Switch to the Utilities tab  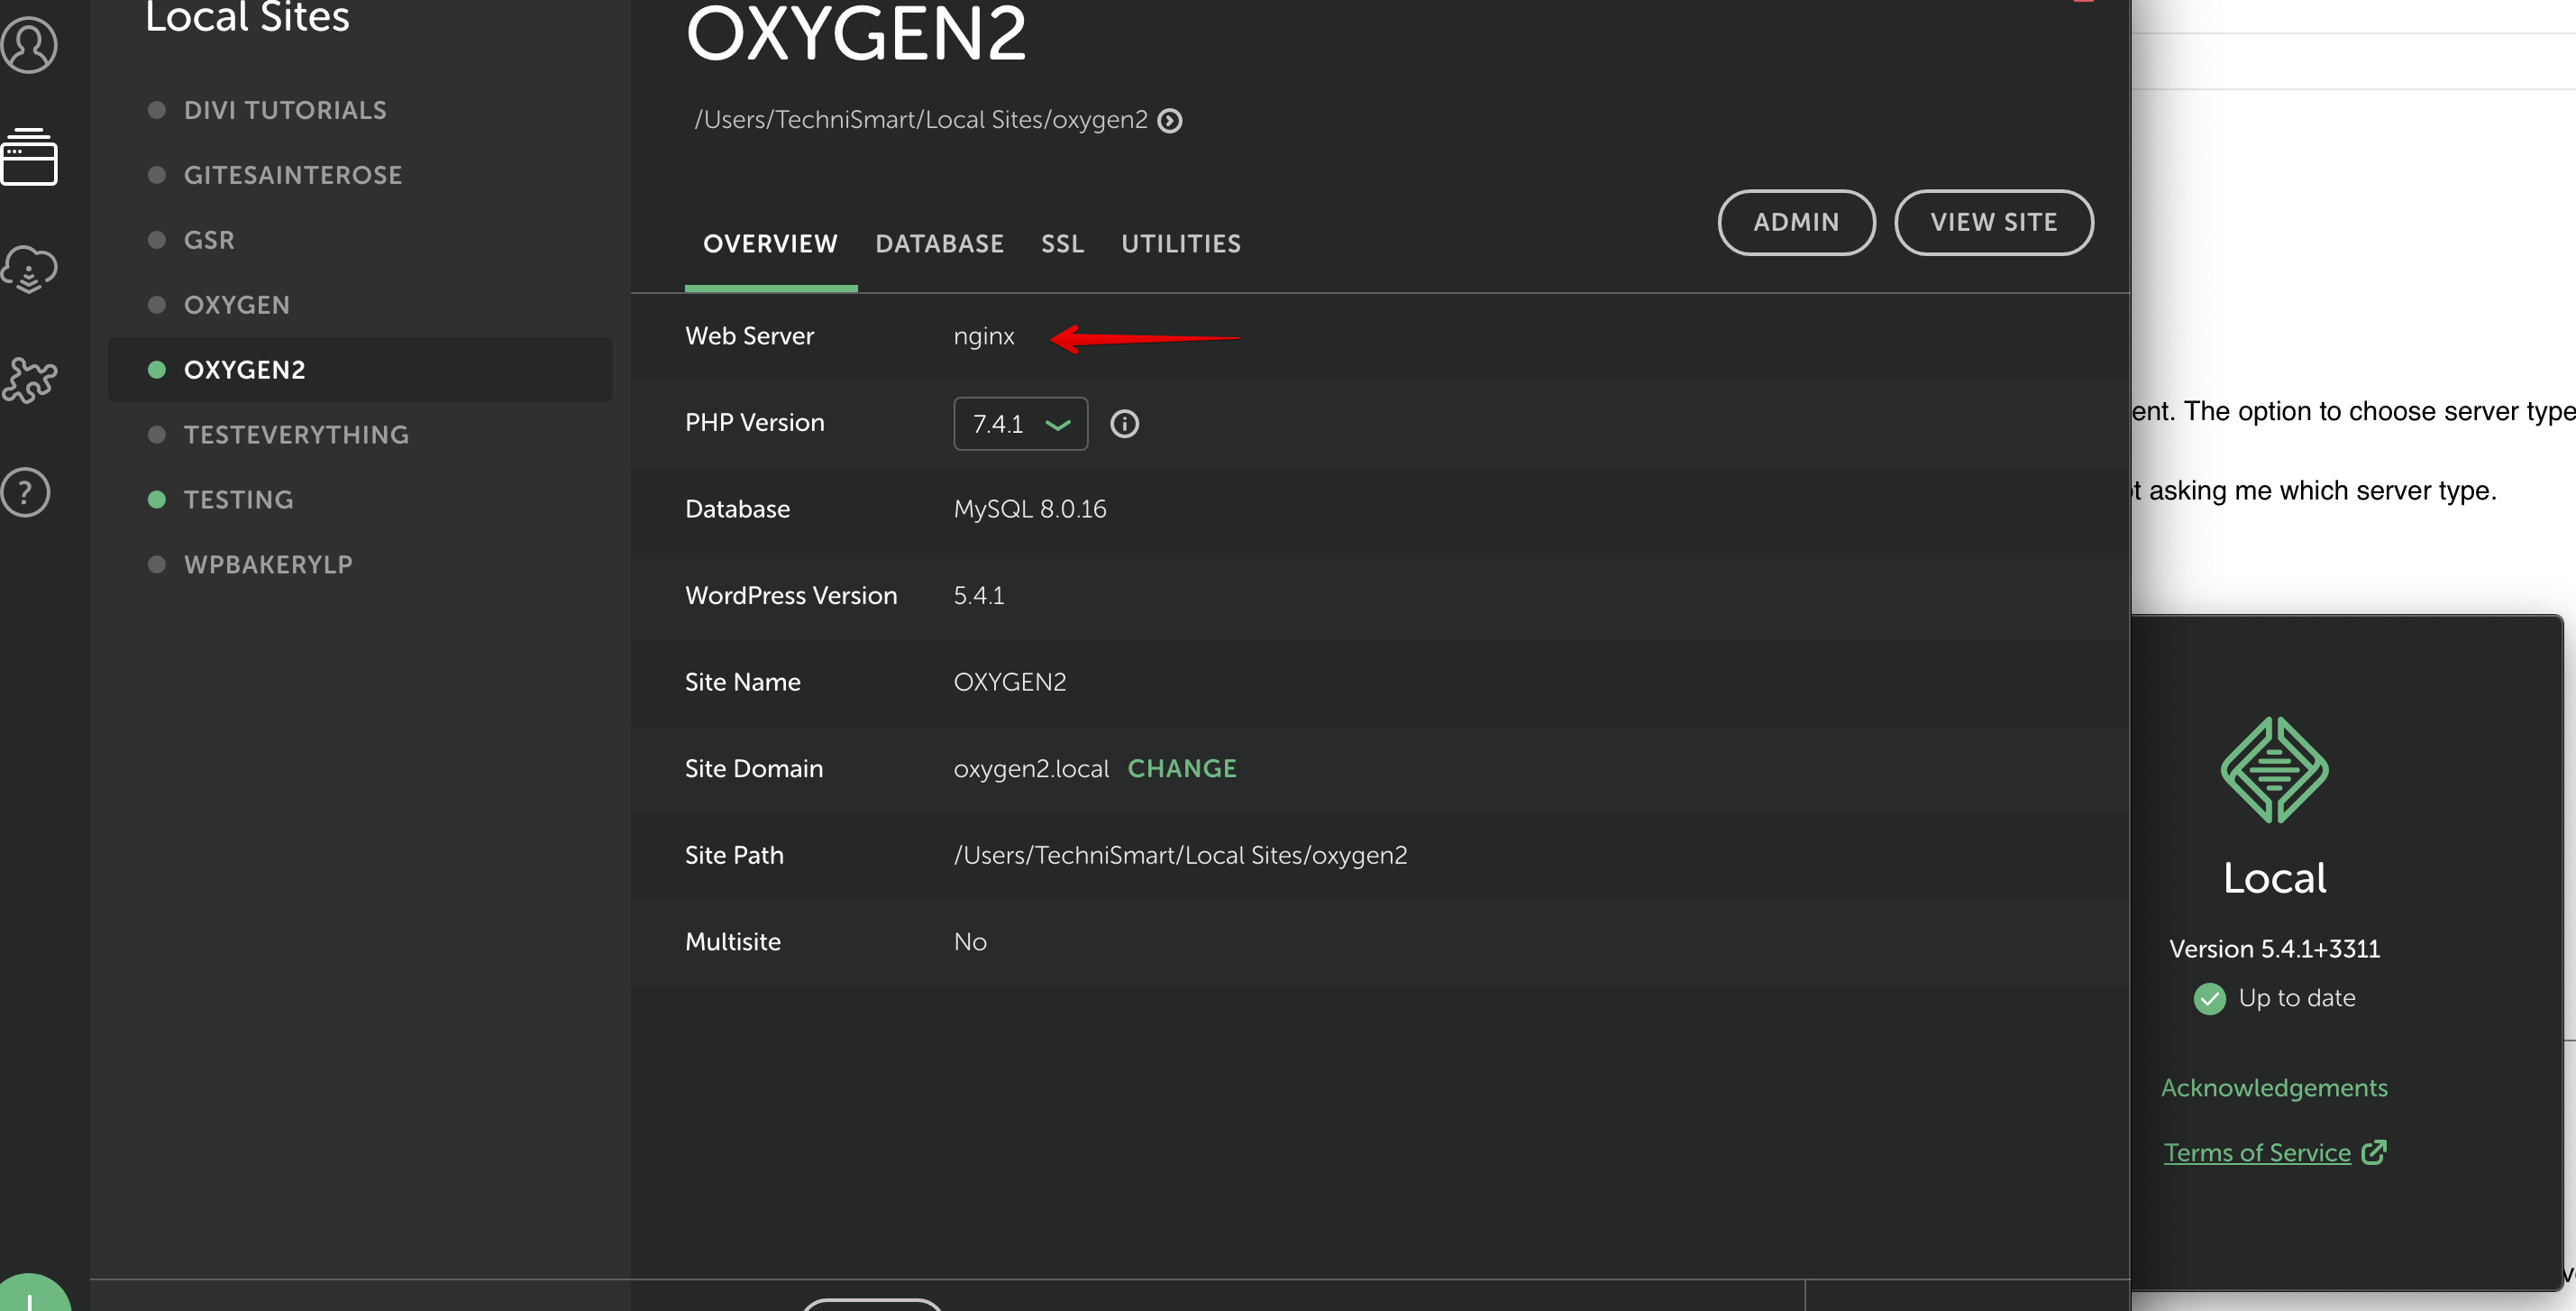pyautogui.click(x=1181, y=244)
